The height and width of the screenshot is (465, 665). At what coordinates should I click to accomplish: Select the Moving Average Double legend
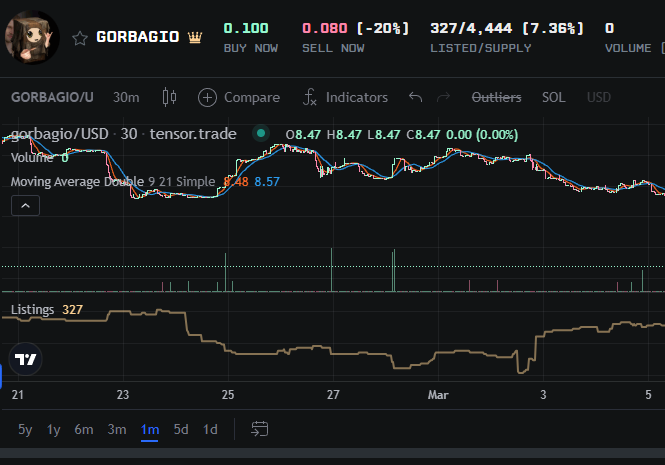tap(77, 182)
